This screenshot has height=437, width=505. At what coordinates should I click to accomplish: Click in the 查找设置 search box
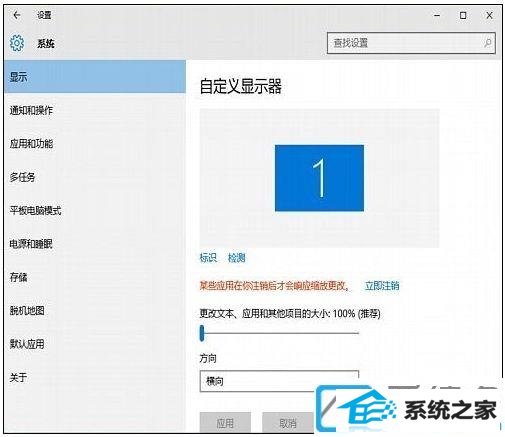411,43
